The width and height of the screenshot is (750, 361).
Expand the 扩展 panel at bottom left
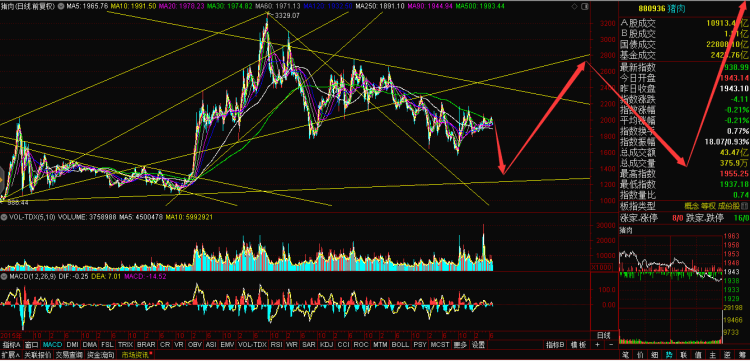[x=11, y=355]
